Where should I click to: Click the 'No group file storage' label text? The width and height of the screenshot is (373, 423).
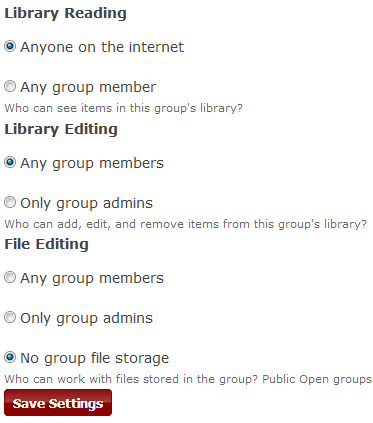[x=95, y=358]
